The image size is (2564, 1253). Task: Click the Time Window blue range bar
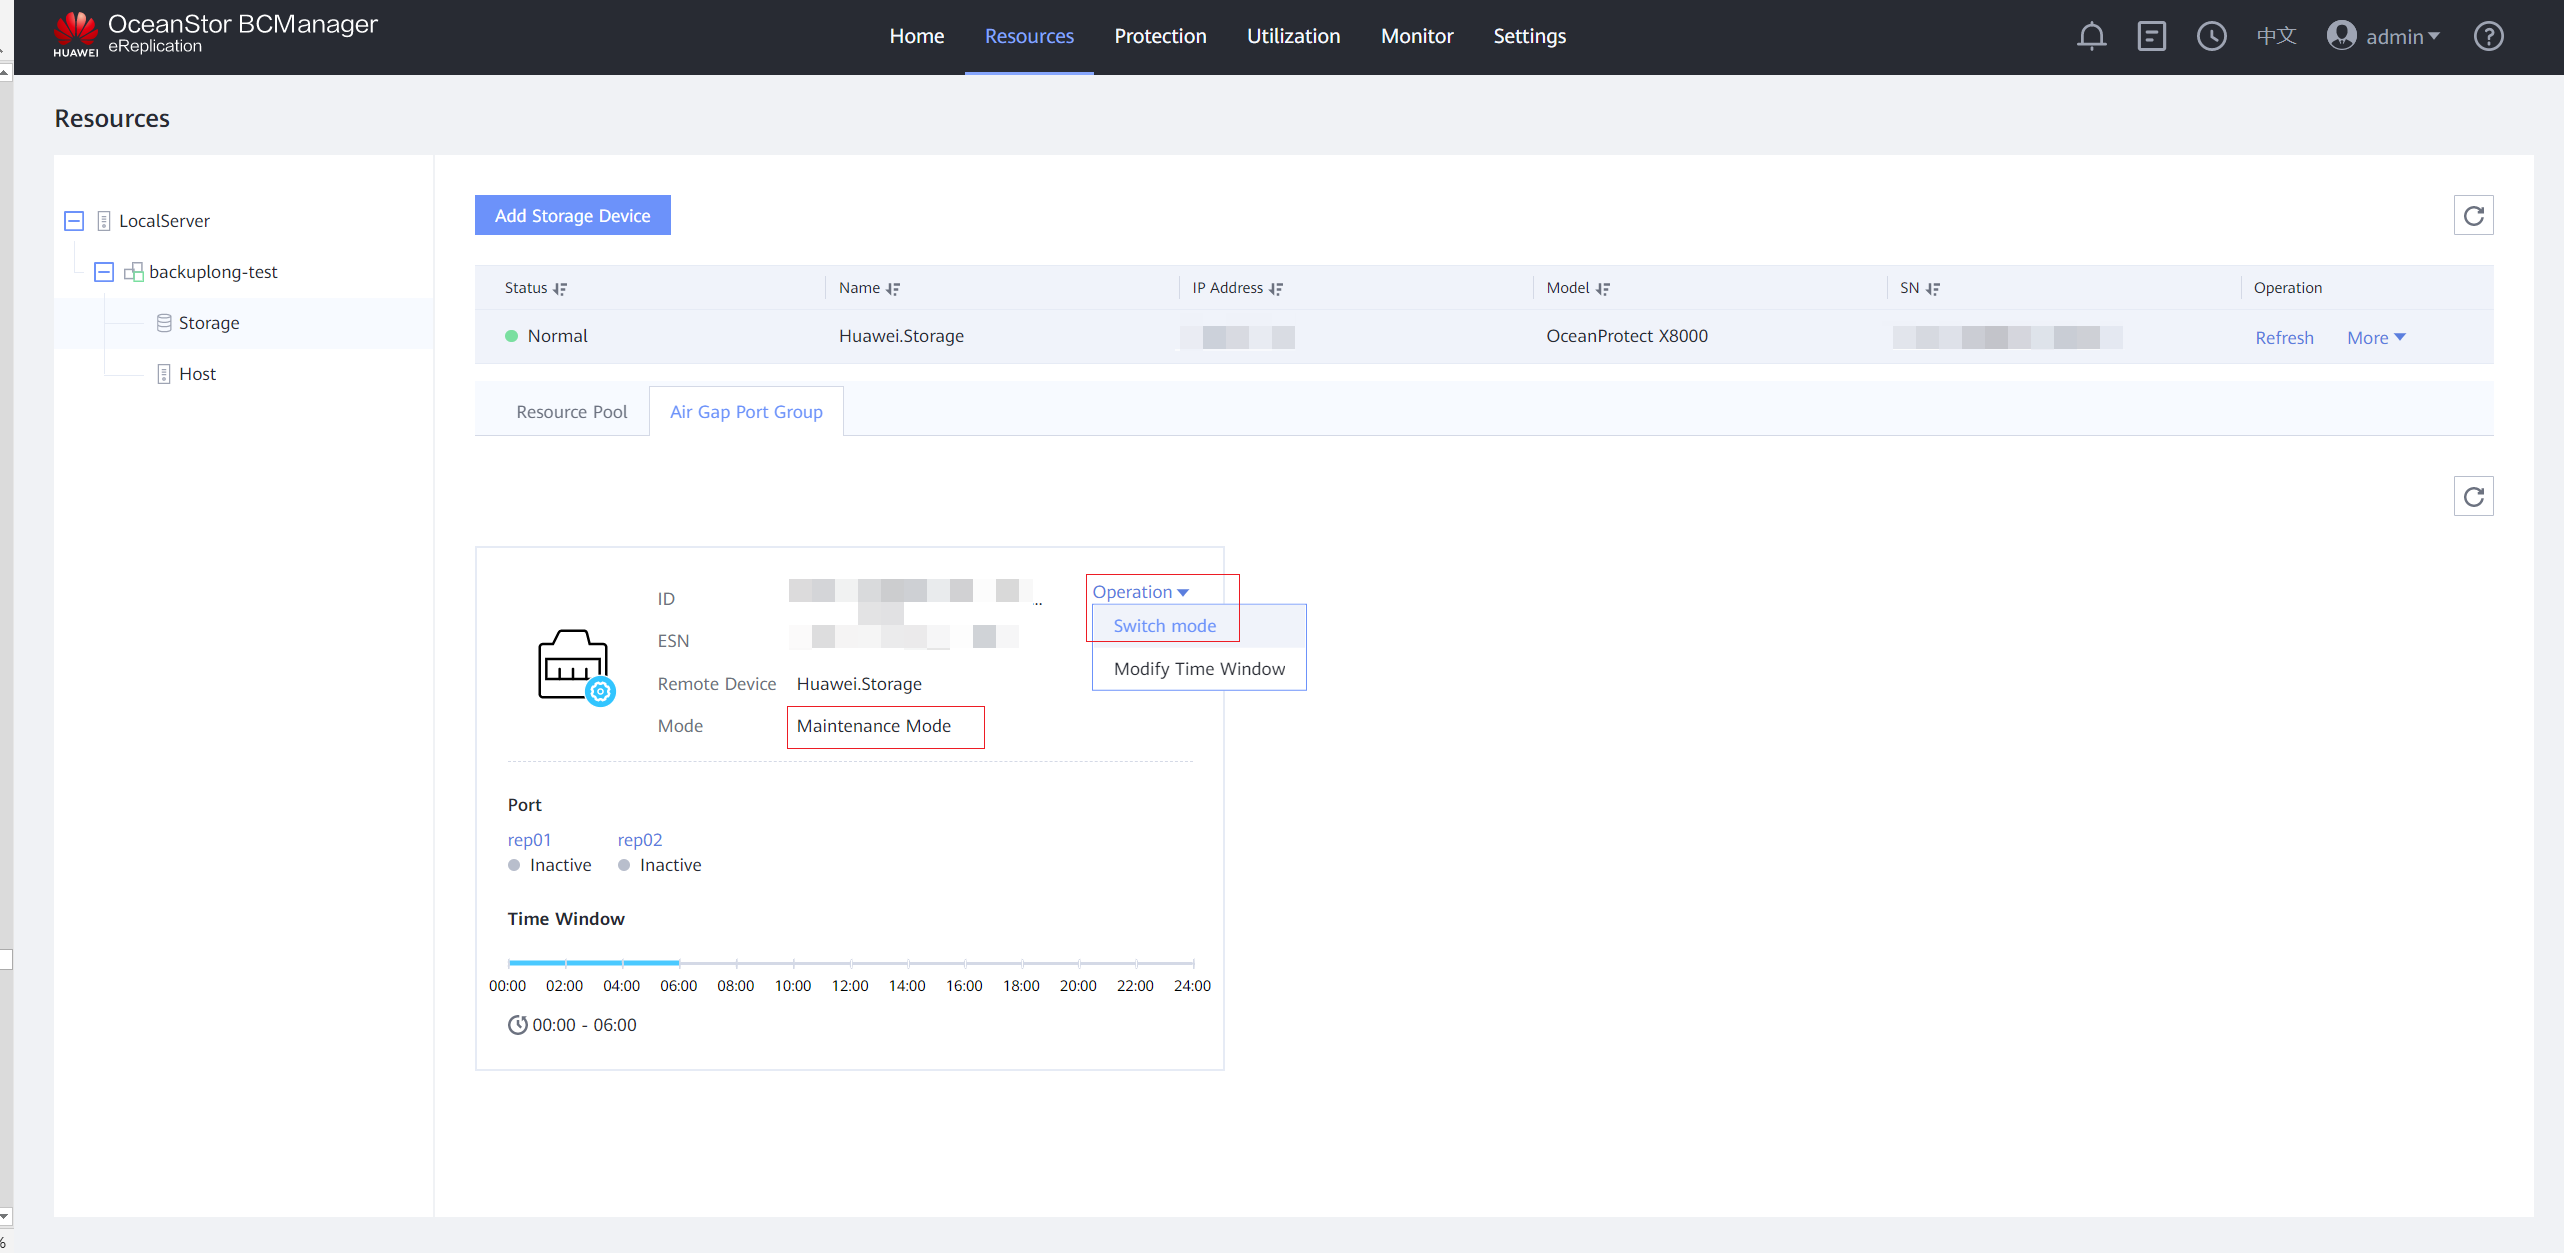click(594, 963)
